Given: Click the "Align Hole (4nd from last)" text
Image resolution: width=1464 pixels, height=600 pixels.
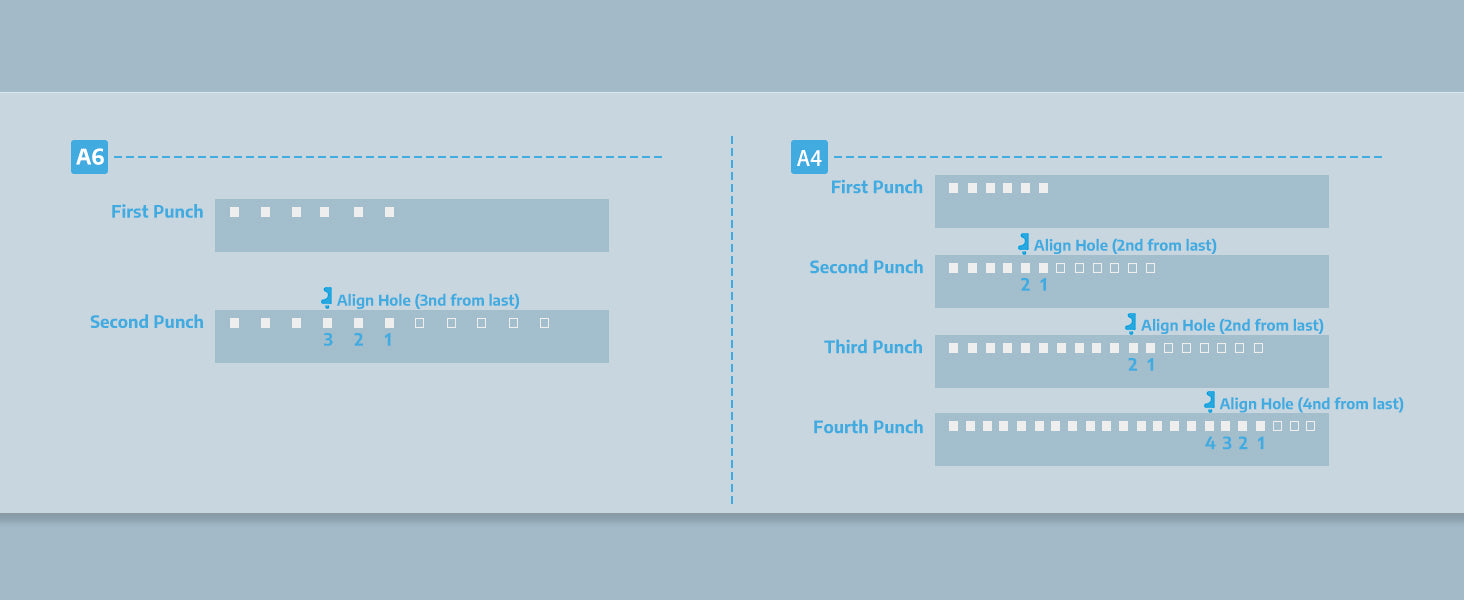Looking at the screenshot, I should 1311,404.
